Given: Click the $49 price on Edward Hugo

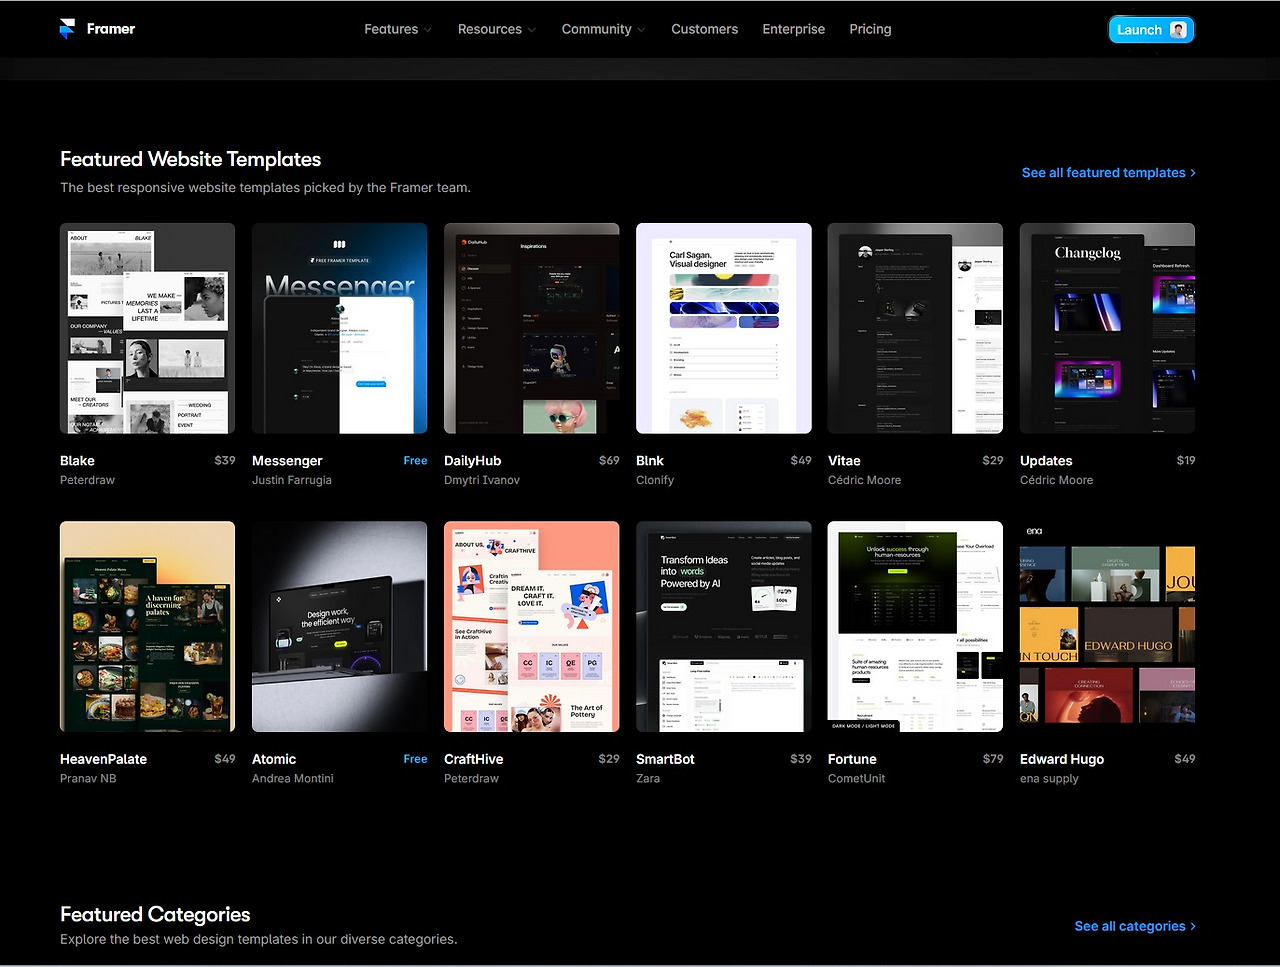Looking at the screenshot, I should (x=1185, y=758).
